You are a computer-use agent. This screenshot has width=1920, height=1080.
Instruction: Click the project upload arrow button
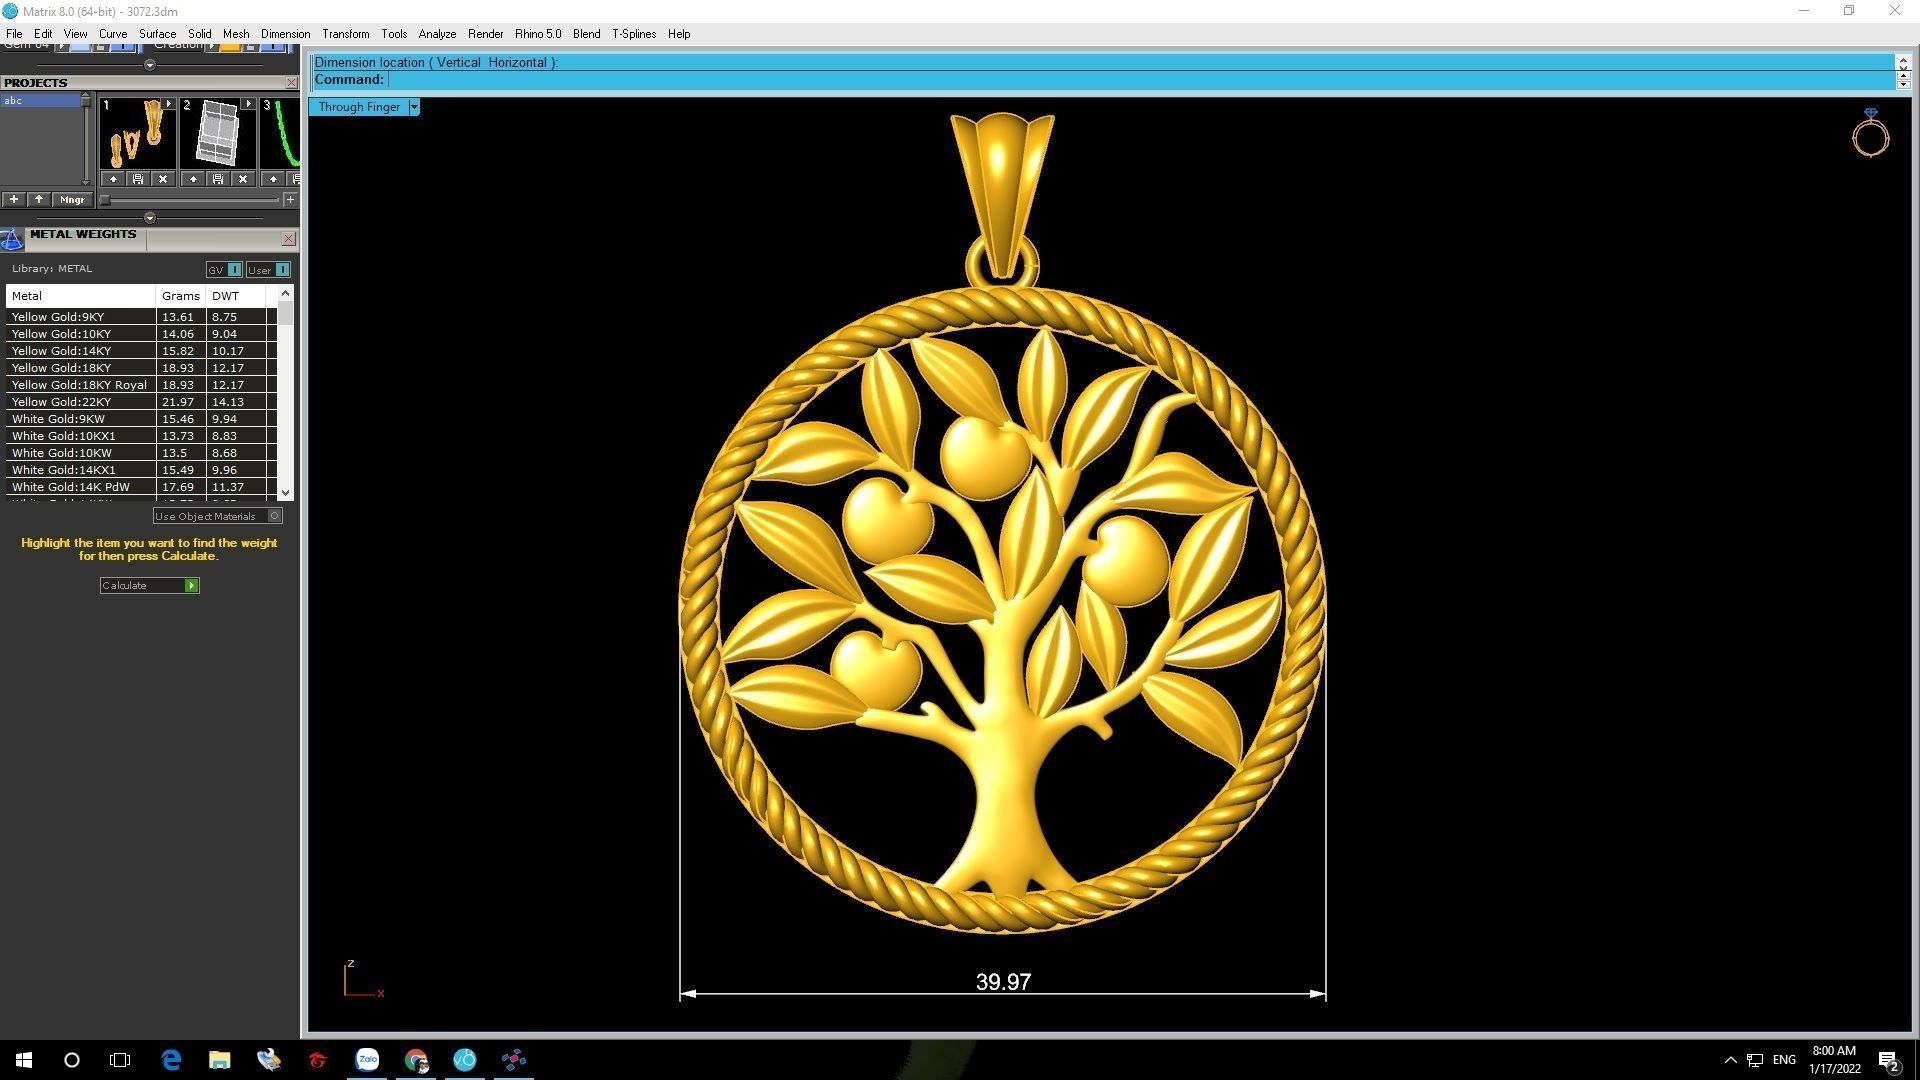click(39, 200)
